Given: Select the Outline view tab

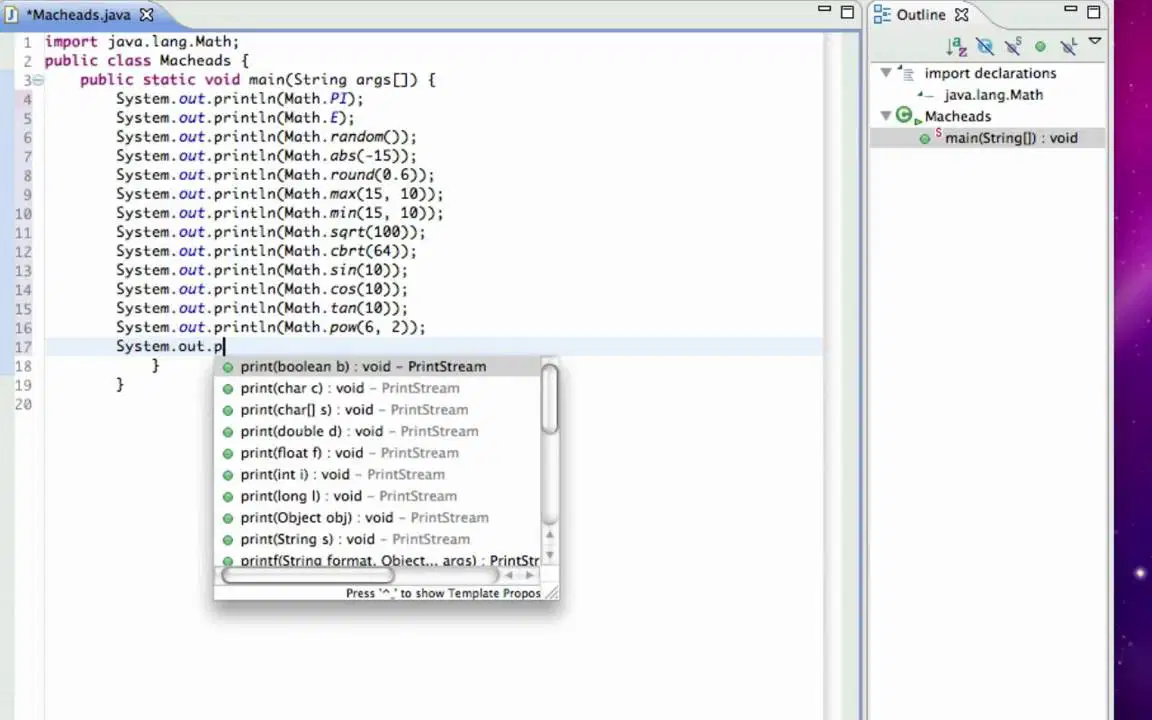Looking at the screenshot, I should pos(921,14).
